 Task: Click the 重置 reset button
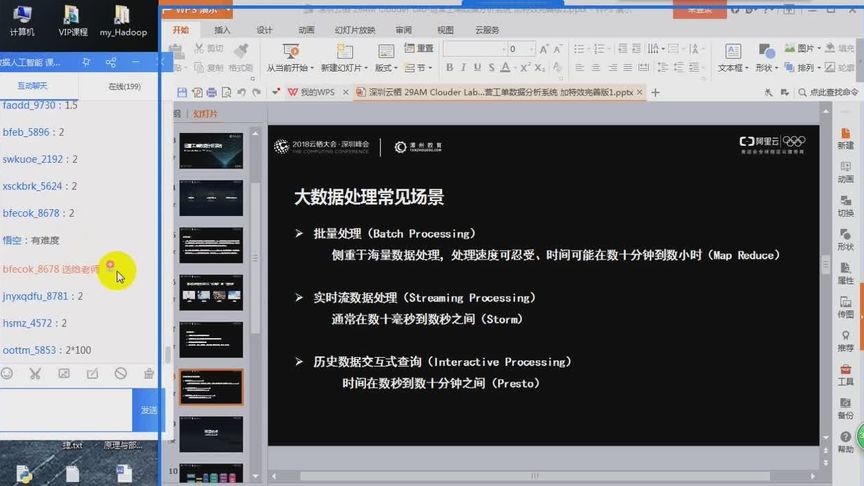tap(419, 48)
